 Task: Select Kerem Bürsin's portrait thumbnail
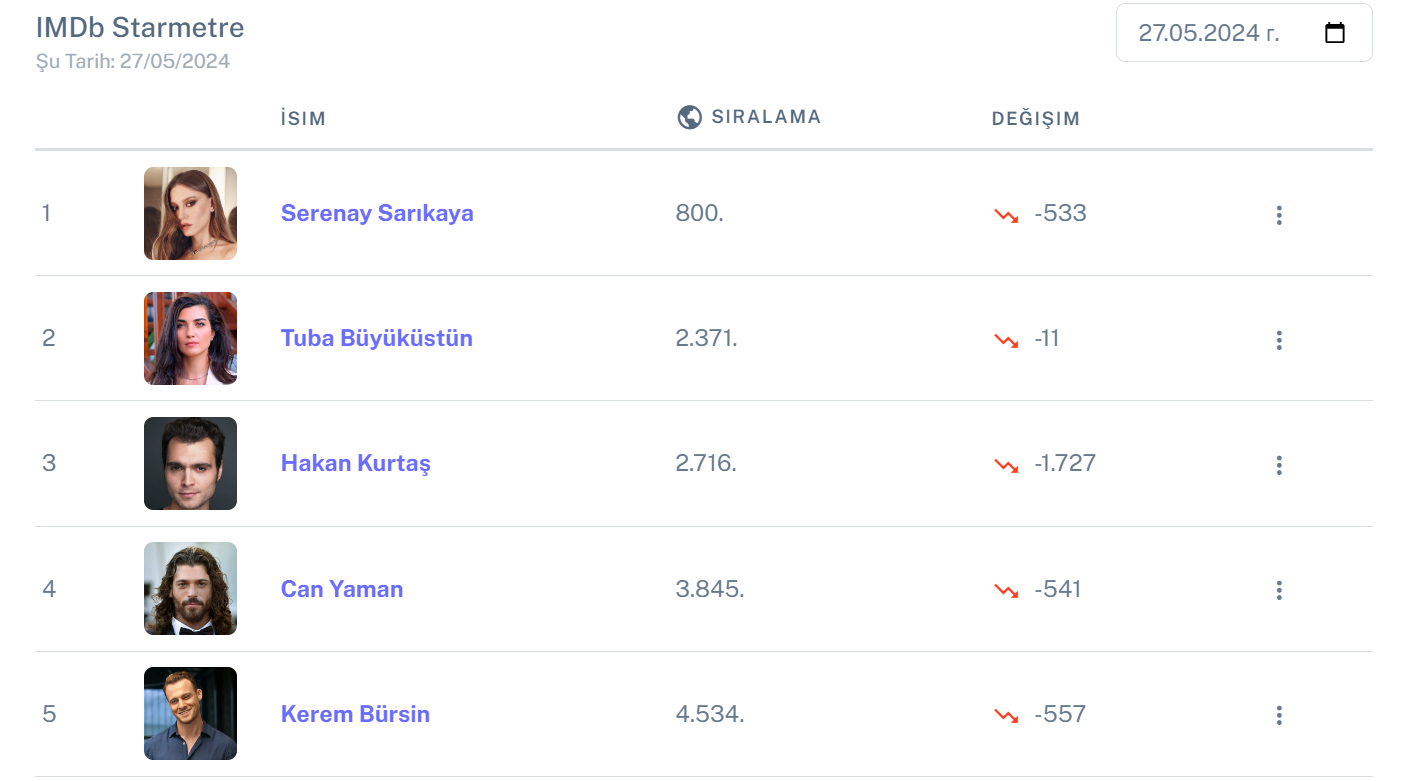coord(190,713)
